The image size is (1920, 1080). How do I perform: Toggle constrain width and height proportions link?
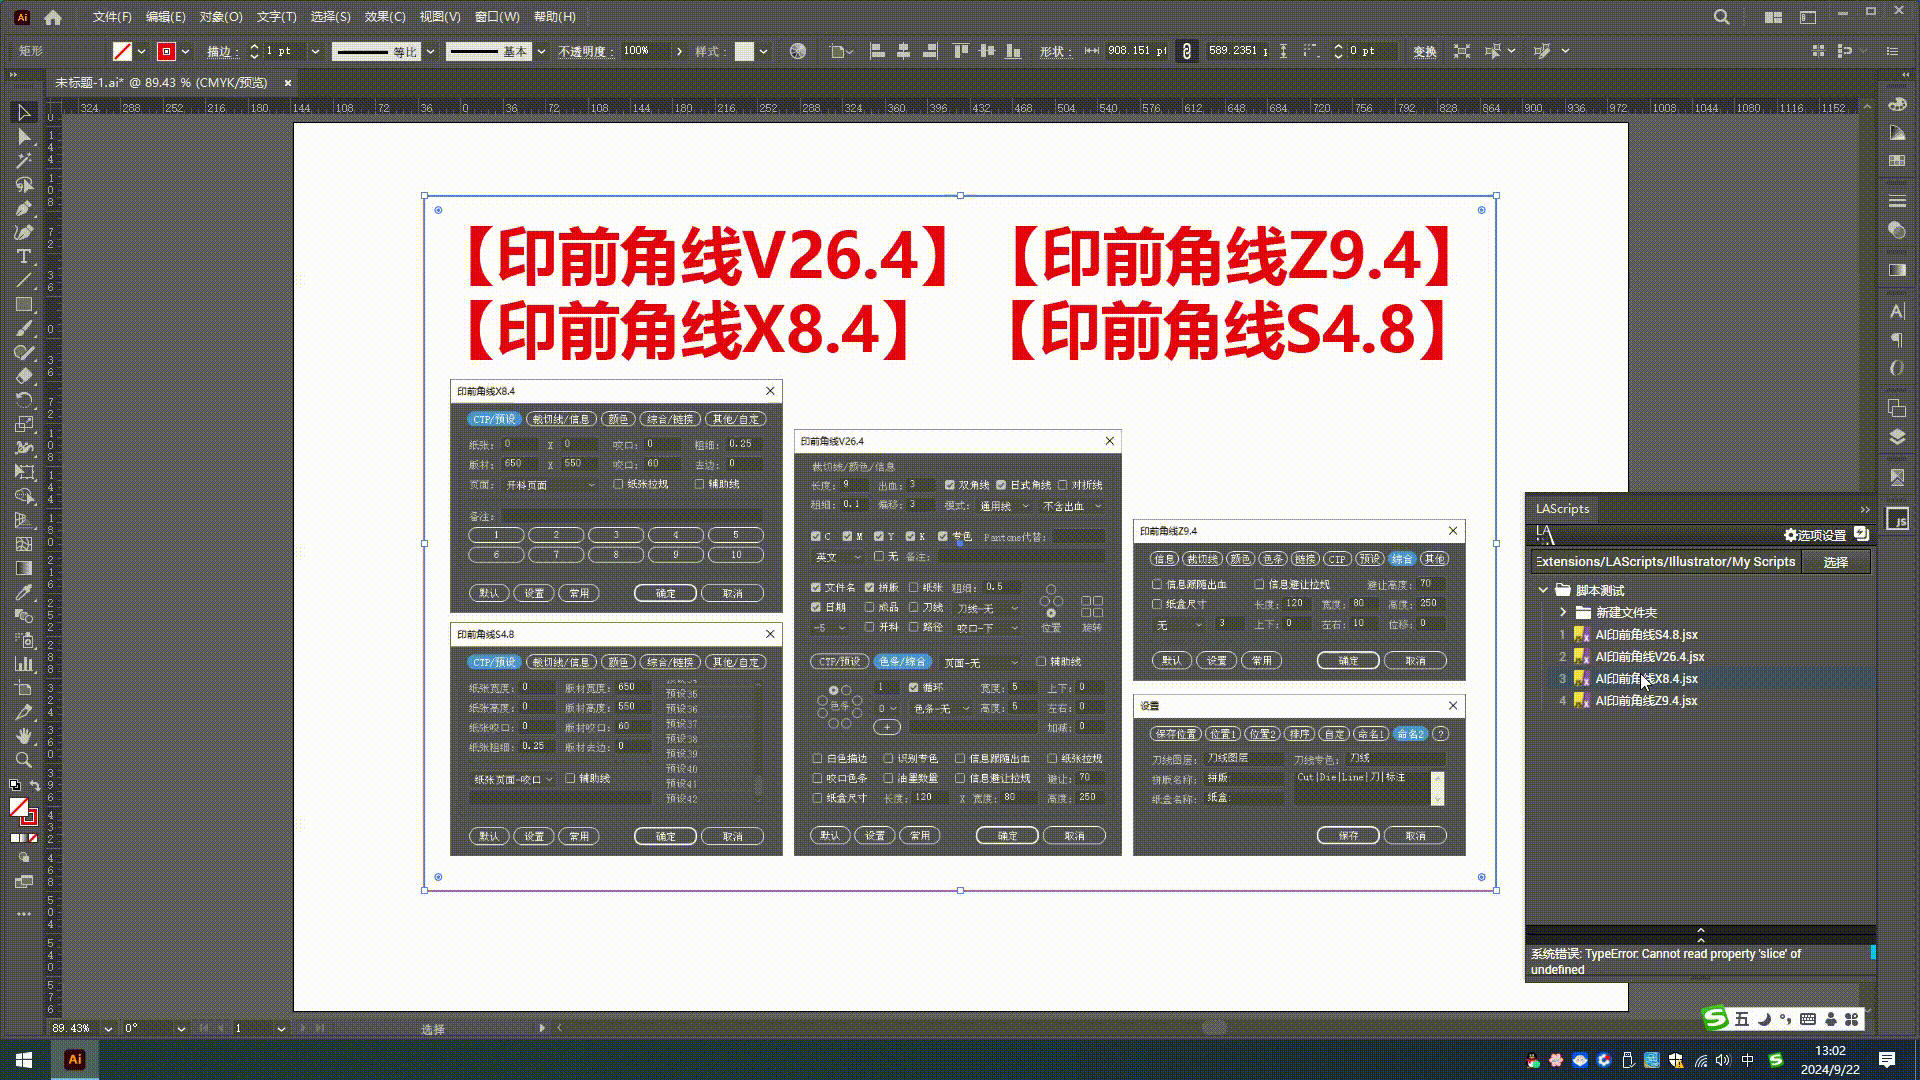click(x=1186, y=51)
